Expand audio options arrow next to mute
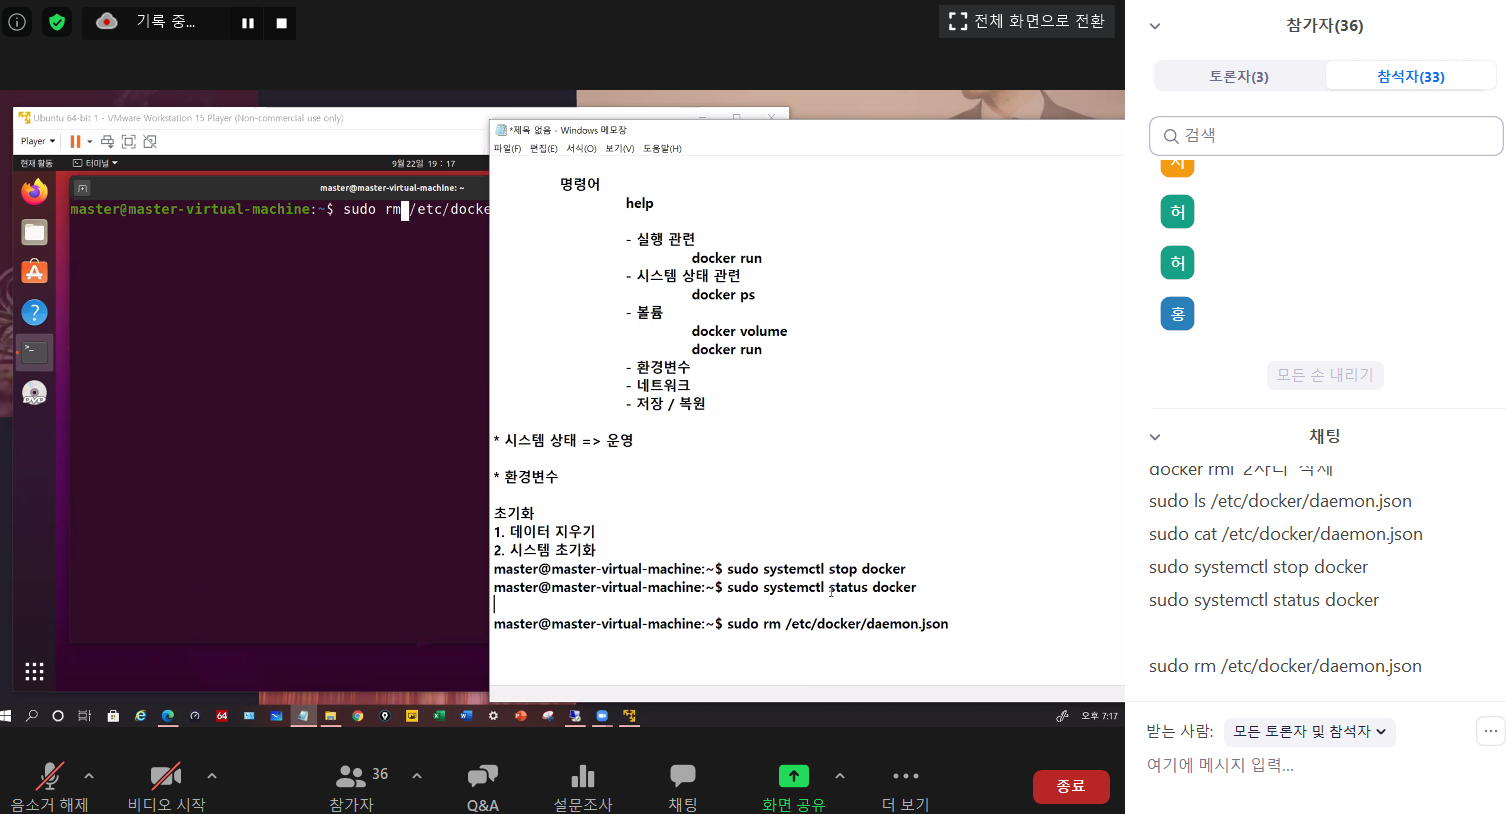 pyautogui.click(x=89, y=775)
